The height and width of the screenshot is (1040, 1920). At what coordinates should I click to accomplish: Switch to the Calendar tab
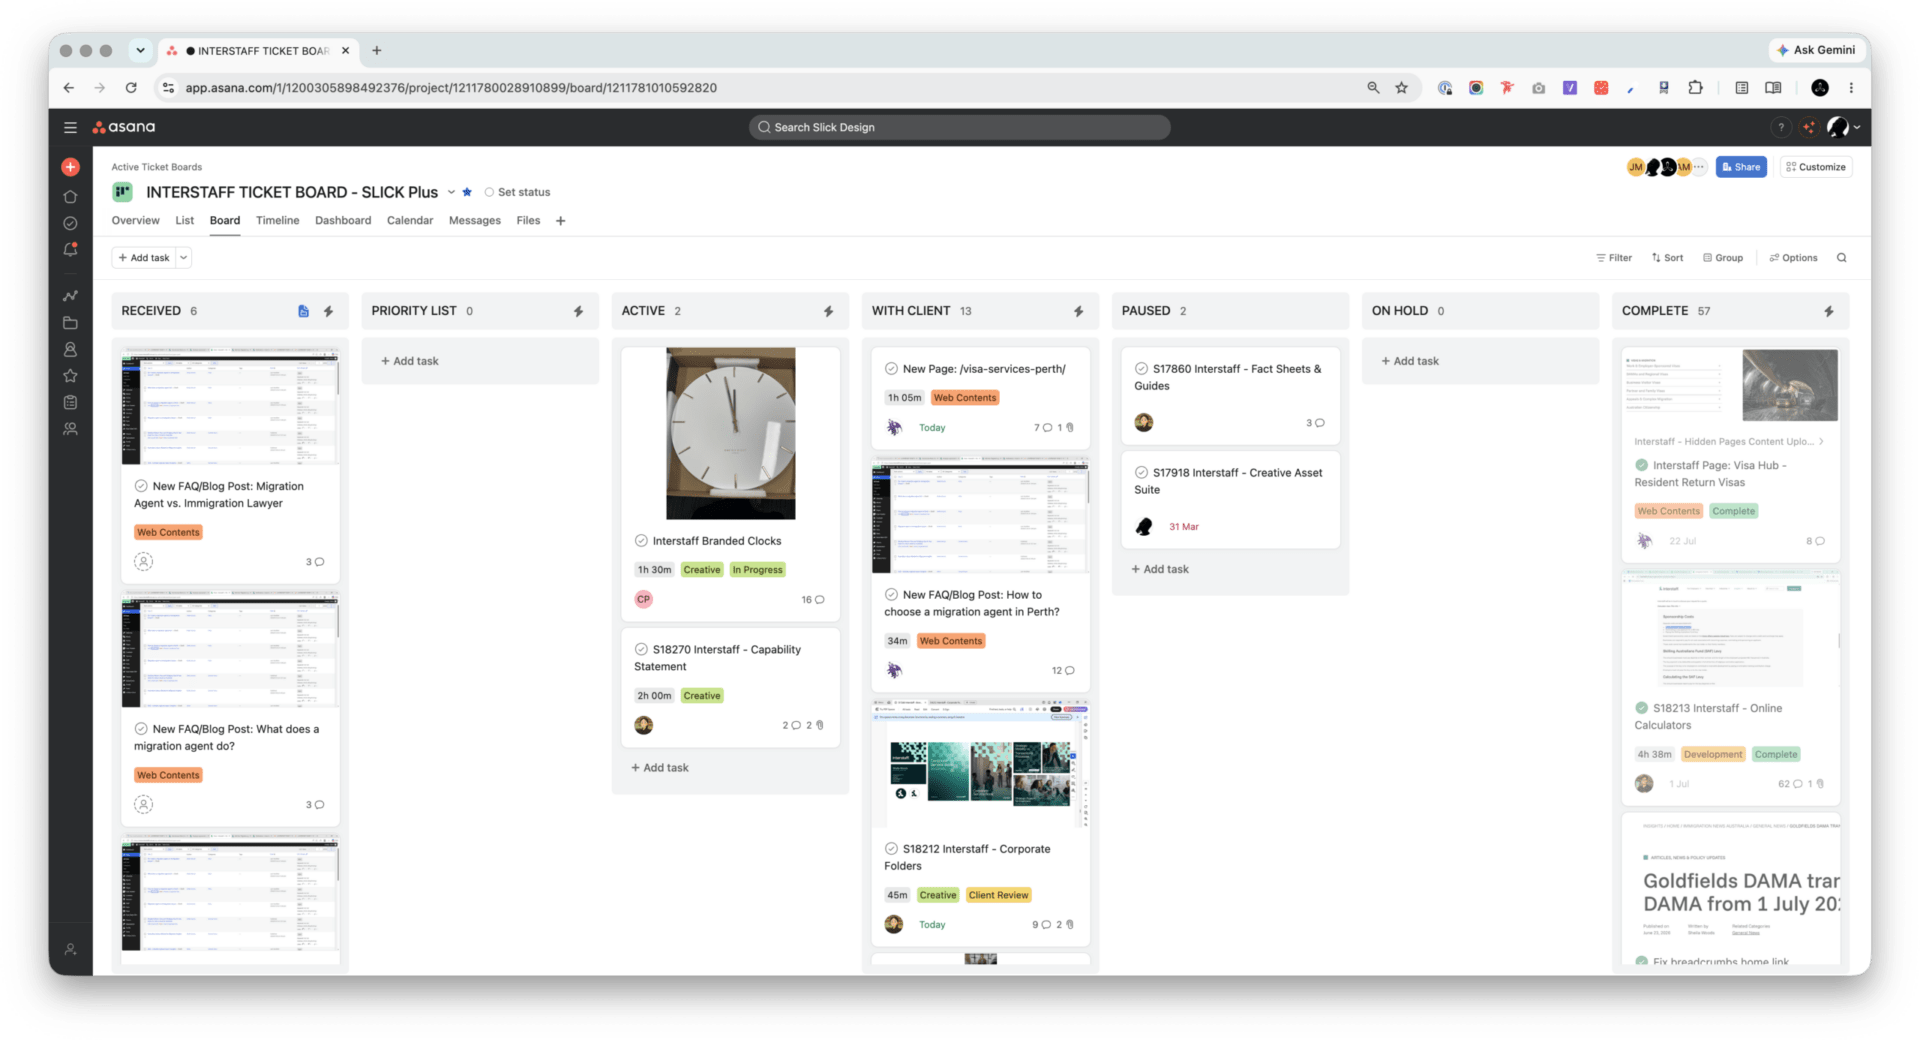[410, 221]
